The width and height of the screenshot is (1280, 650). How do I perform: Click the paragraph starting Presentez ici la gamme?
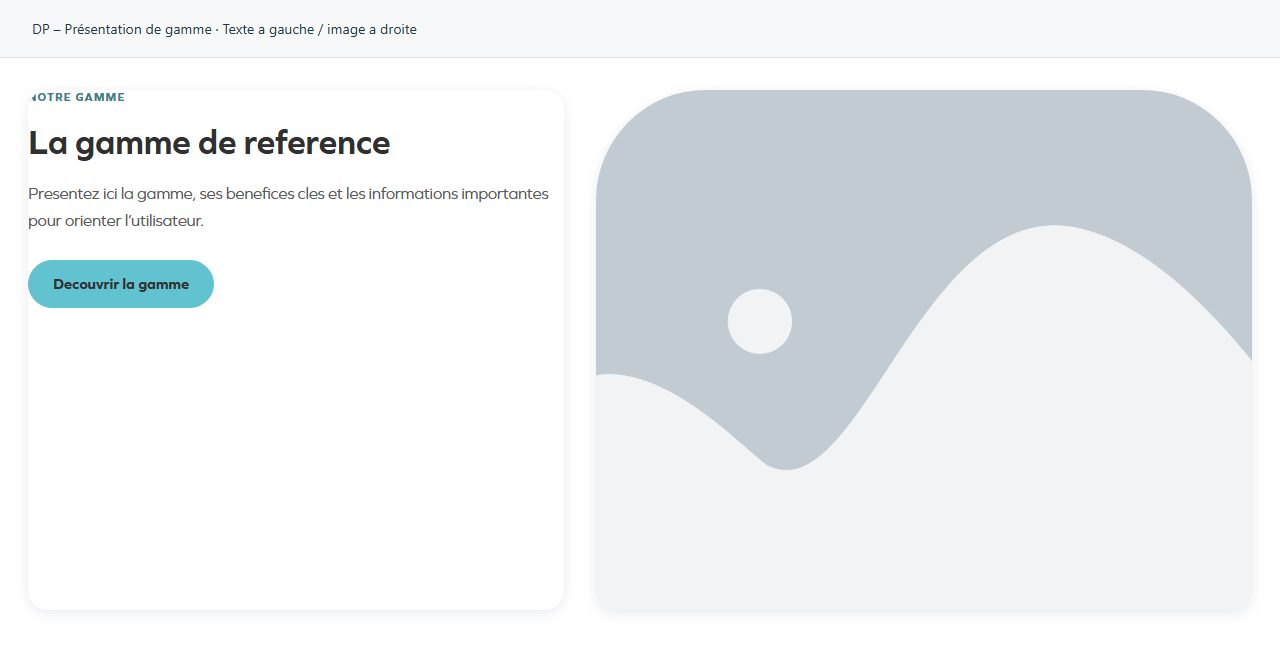tap(289, 207)
